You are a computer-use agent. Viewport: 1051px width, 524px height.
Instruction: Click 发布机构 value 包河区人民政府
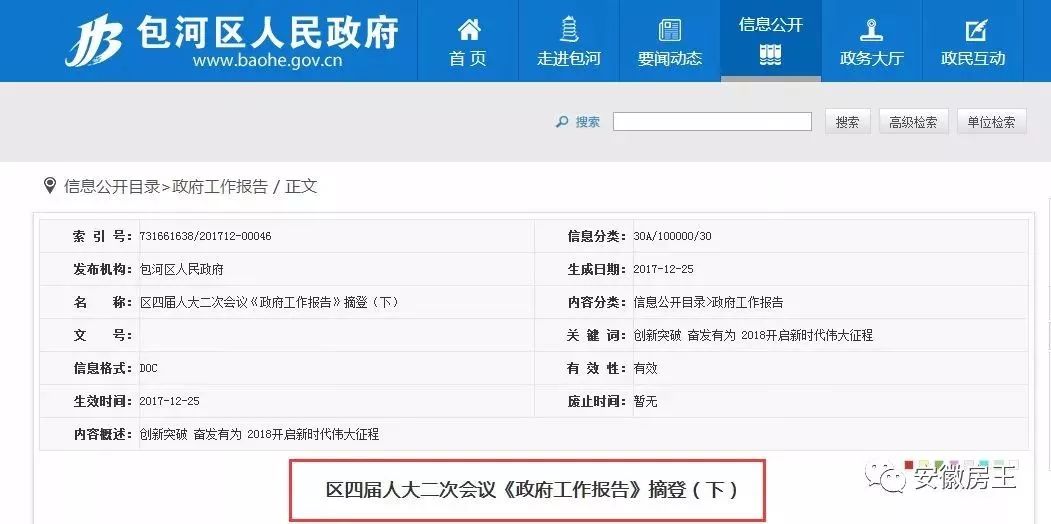(x=181, y=269)
